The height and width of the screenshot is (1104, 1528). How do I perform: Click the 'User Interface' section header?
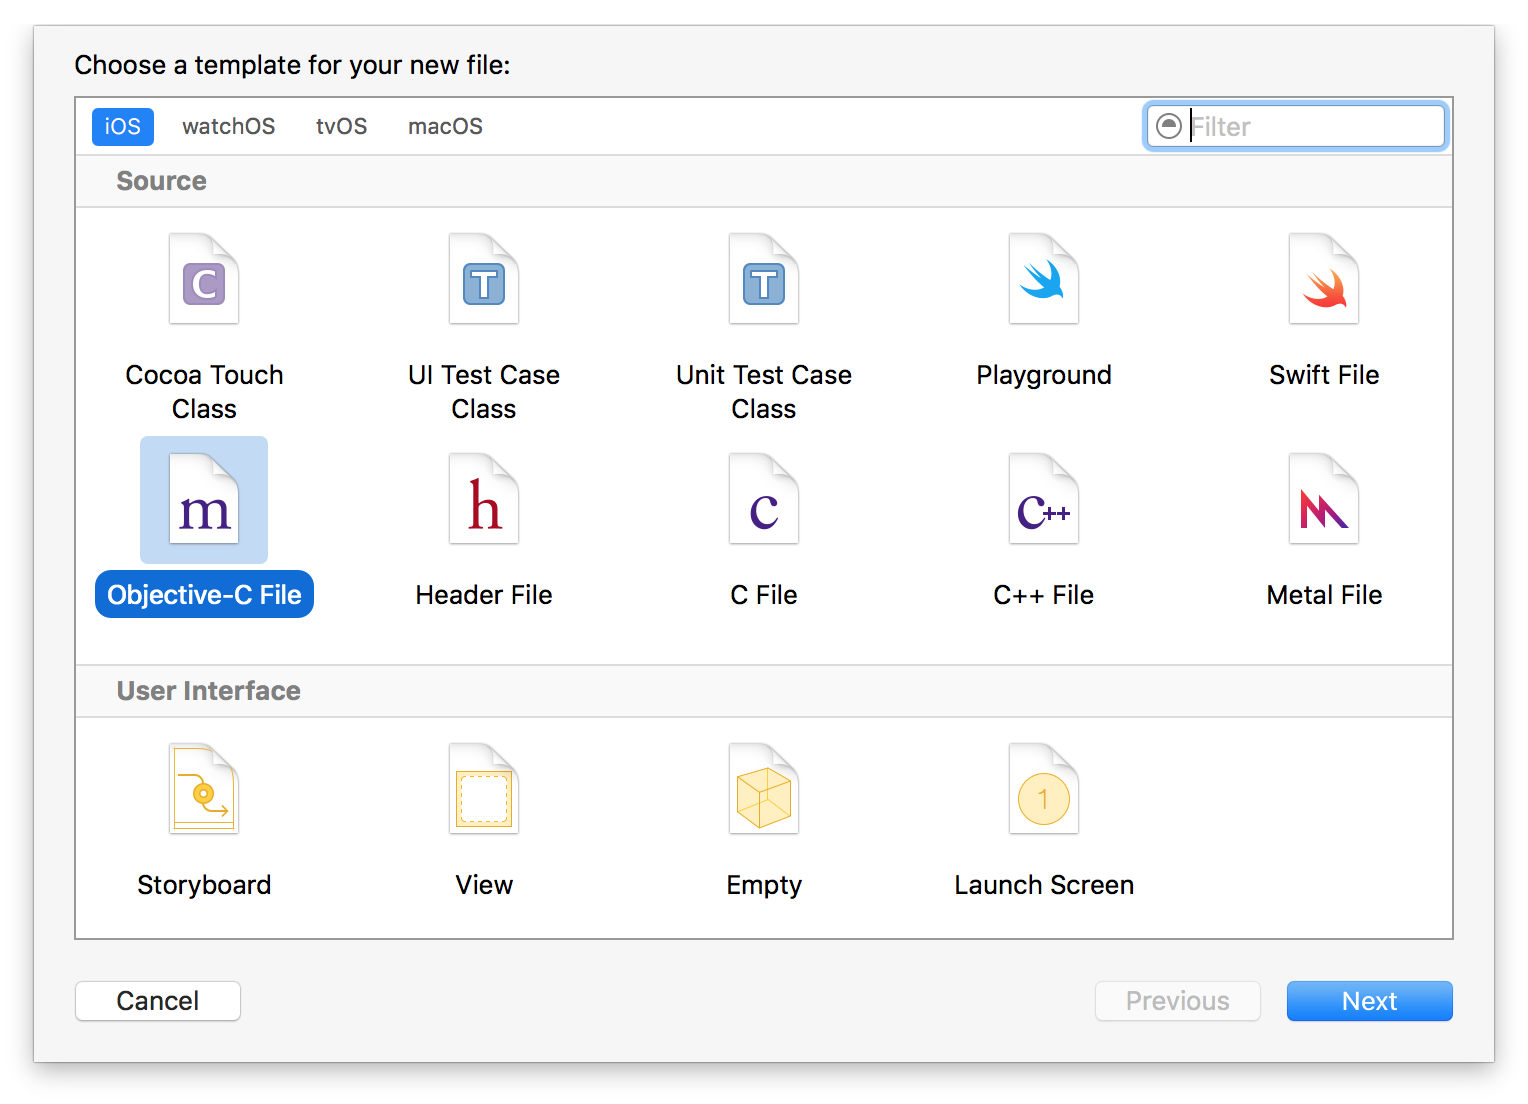point(209,691)
